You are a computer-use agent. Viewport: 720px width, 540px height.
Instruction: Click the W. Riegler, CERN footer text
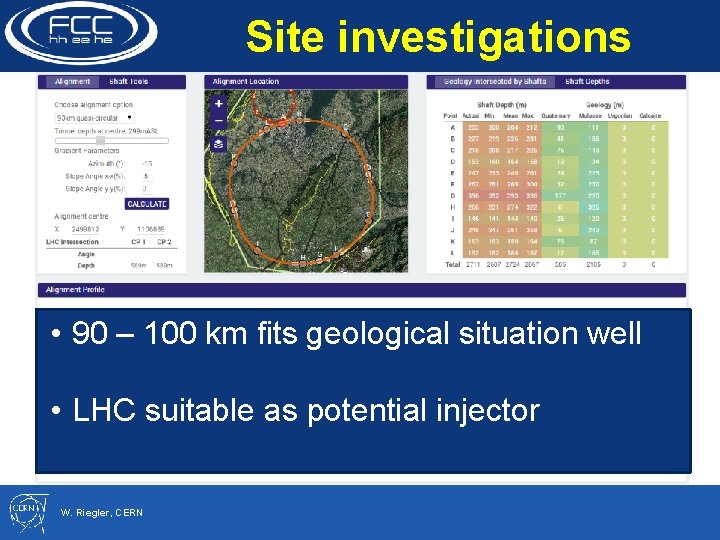tap(101, 512)
